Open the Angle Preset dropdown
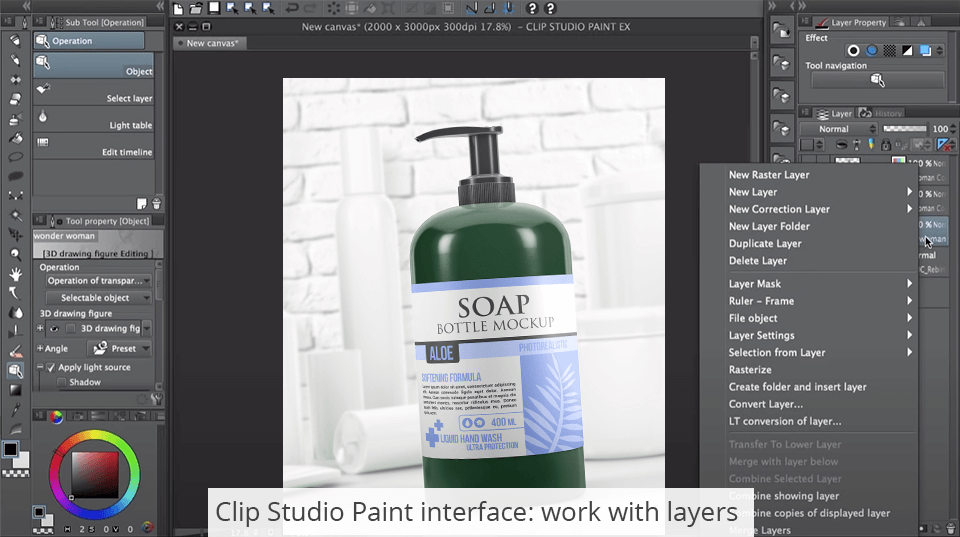Viewport: 960px width, 537px height. point(119,348)
